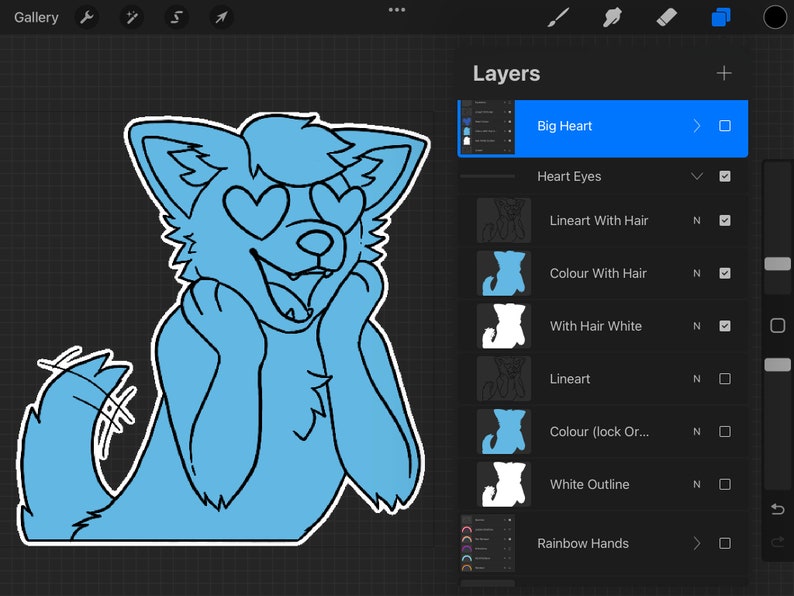This screenshot has width=794, height=596.
Task: Select the White Outline layer thumbnail
Action: point(504,484)
